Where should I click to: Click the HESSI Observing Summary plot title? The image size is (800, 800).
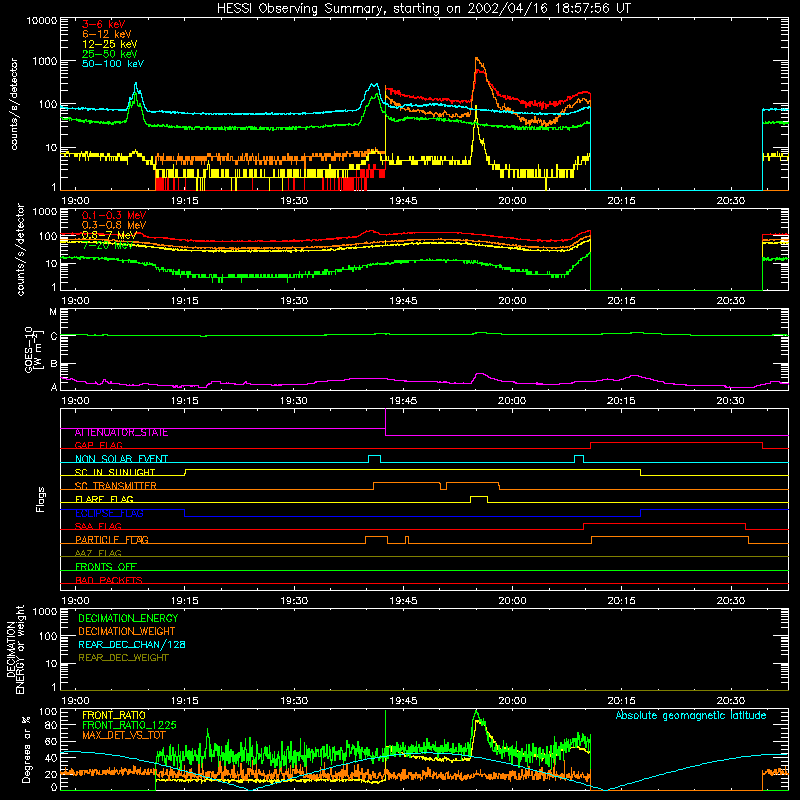[424, 9]
